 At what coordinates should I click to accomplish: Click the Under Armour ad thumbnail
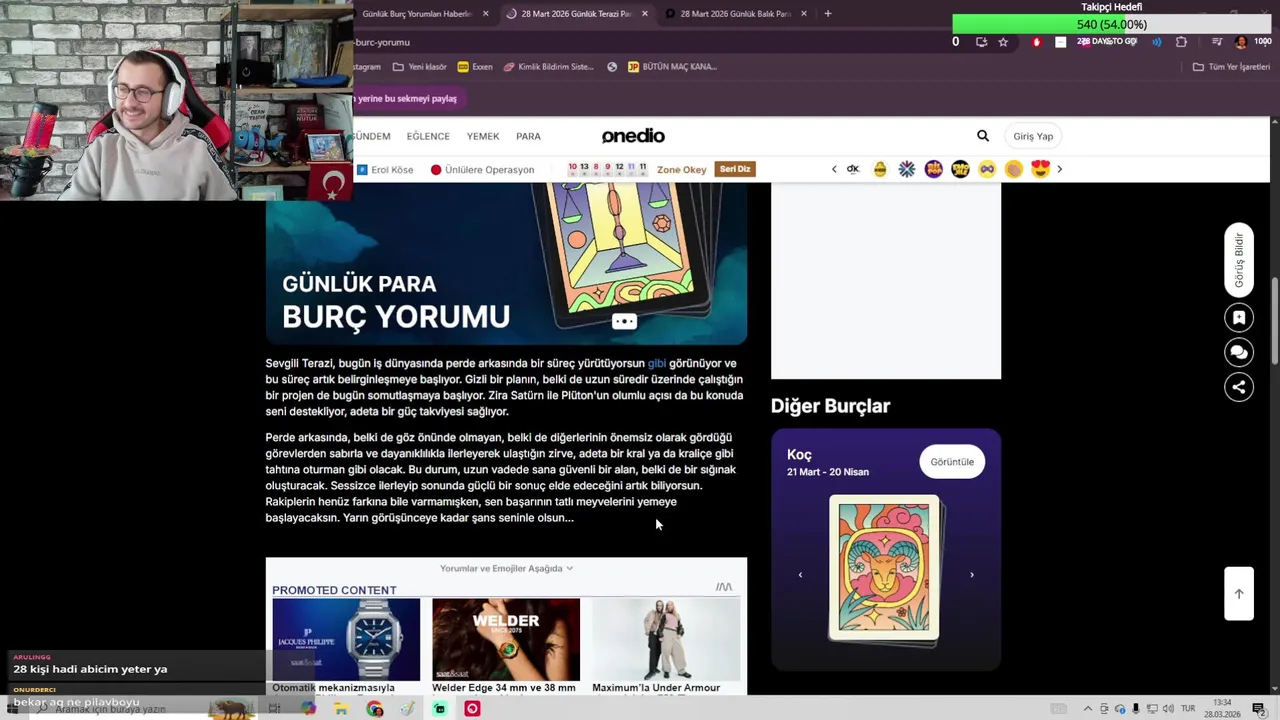pyautogui.click(x=666, y=639)
